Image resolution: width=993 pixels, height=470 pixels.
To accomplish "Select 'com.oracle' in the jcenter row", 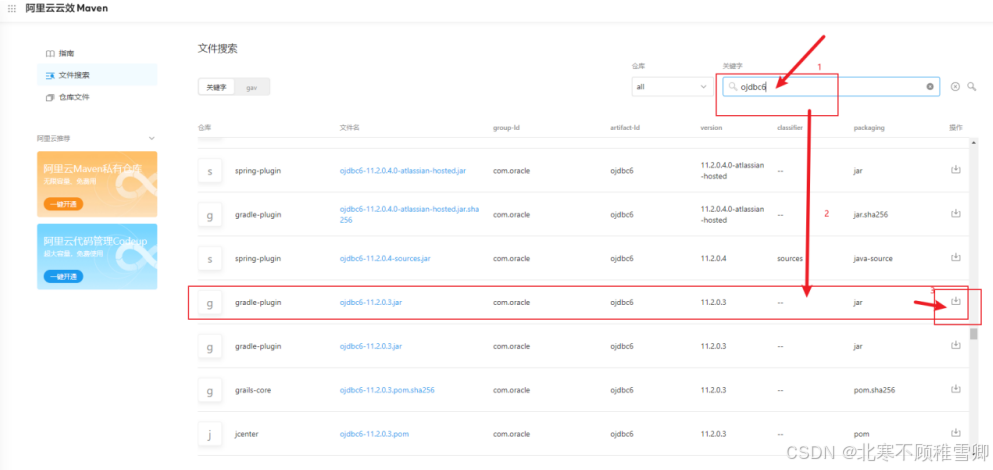I will coord(511,434).
